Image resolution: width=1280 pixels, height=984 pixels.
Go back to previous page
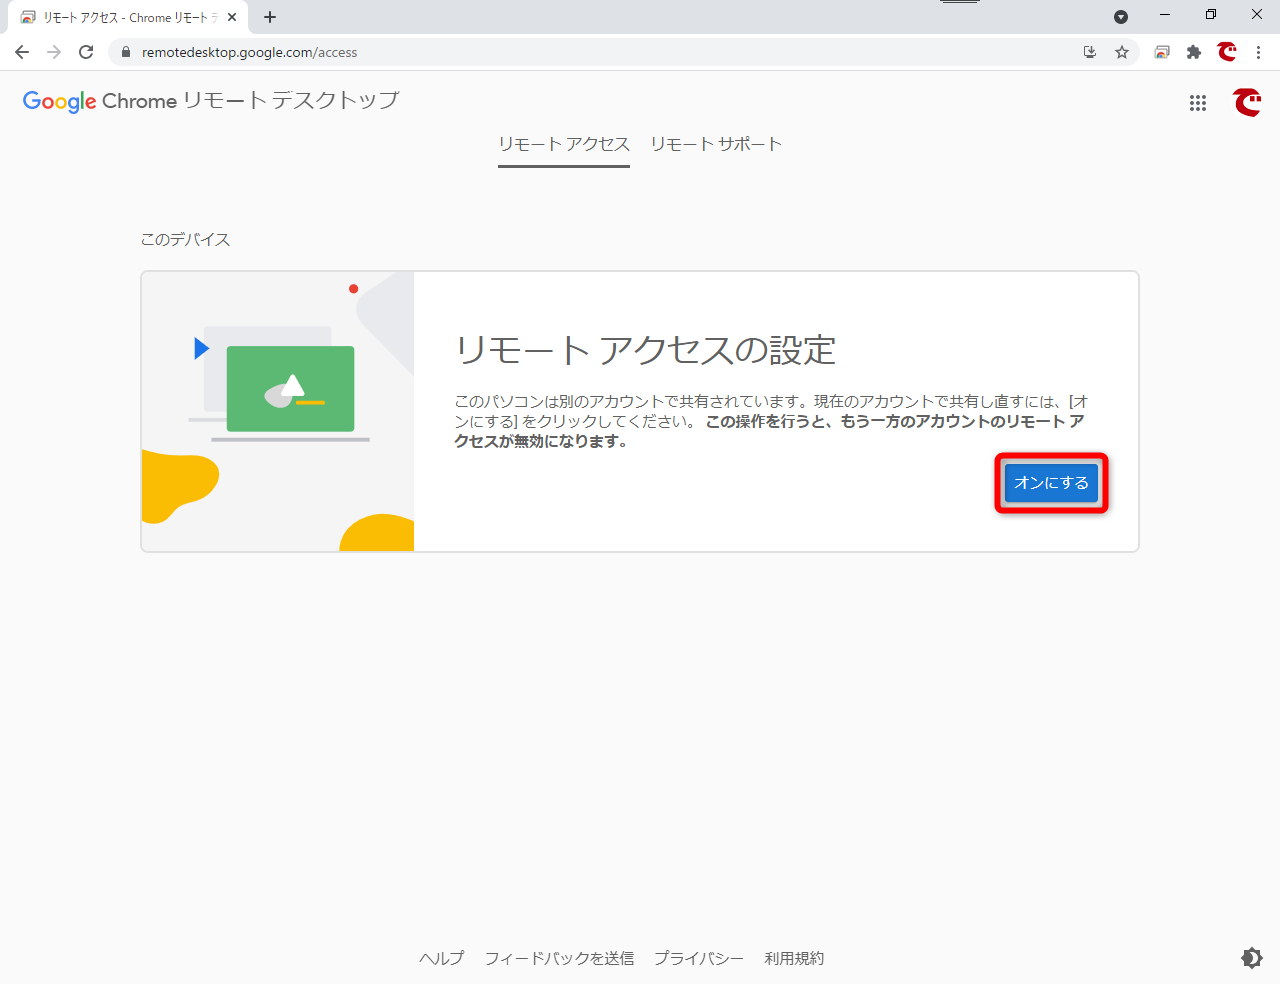coord(22,52)
